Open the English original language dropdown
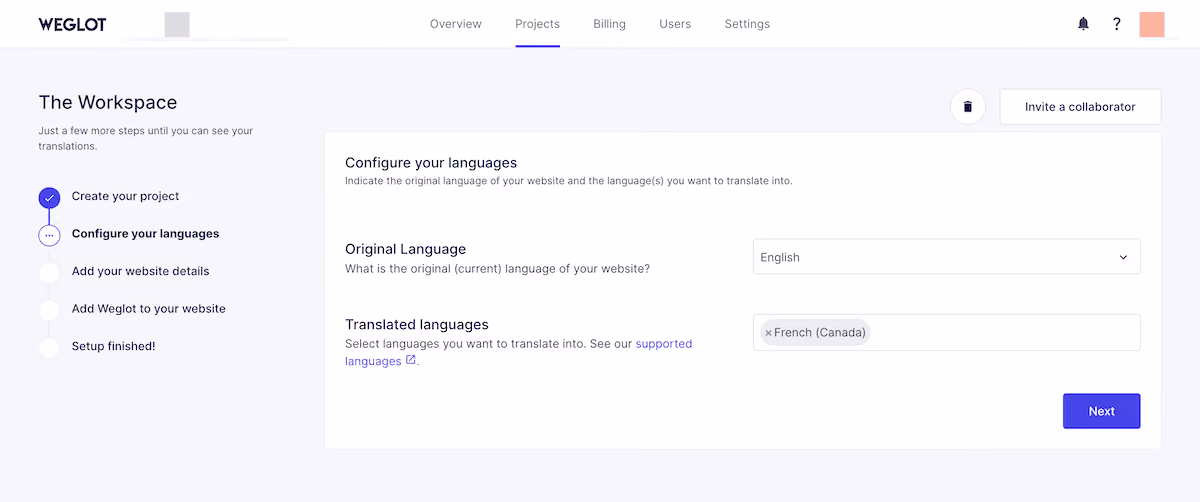 [946, 257]
